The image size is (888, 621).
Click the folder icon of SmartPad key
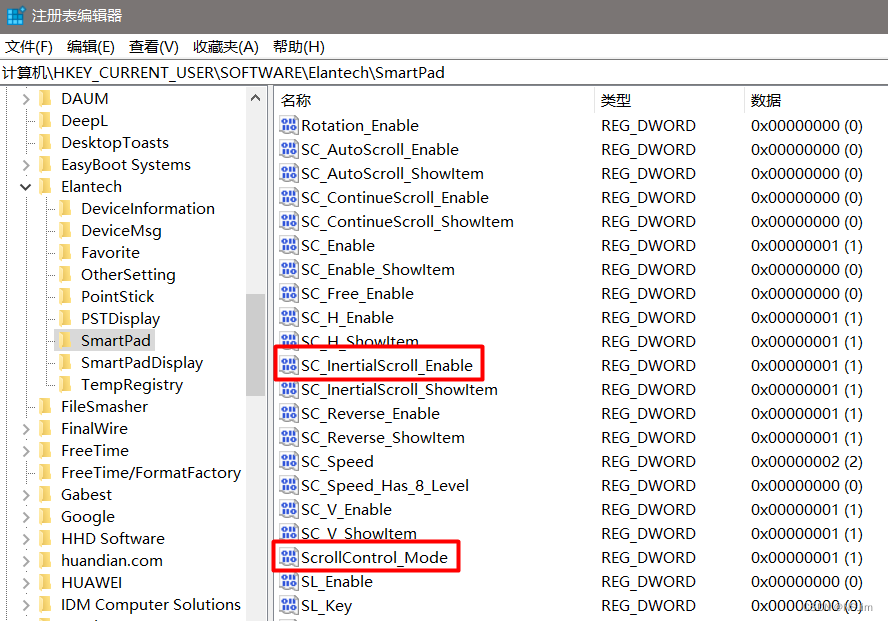[65, 340]
